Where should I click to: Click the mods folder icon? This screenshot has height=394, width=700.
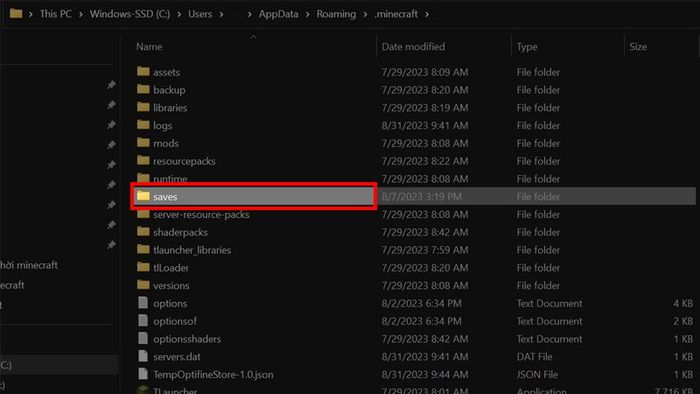click(x=143, y=143)
